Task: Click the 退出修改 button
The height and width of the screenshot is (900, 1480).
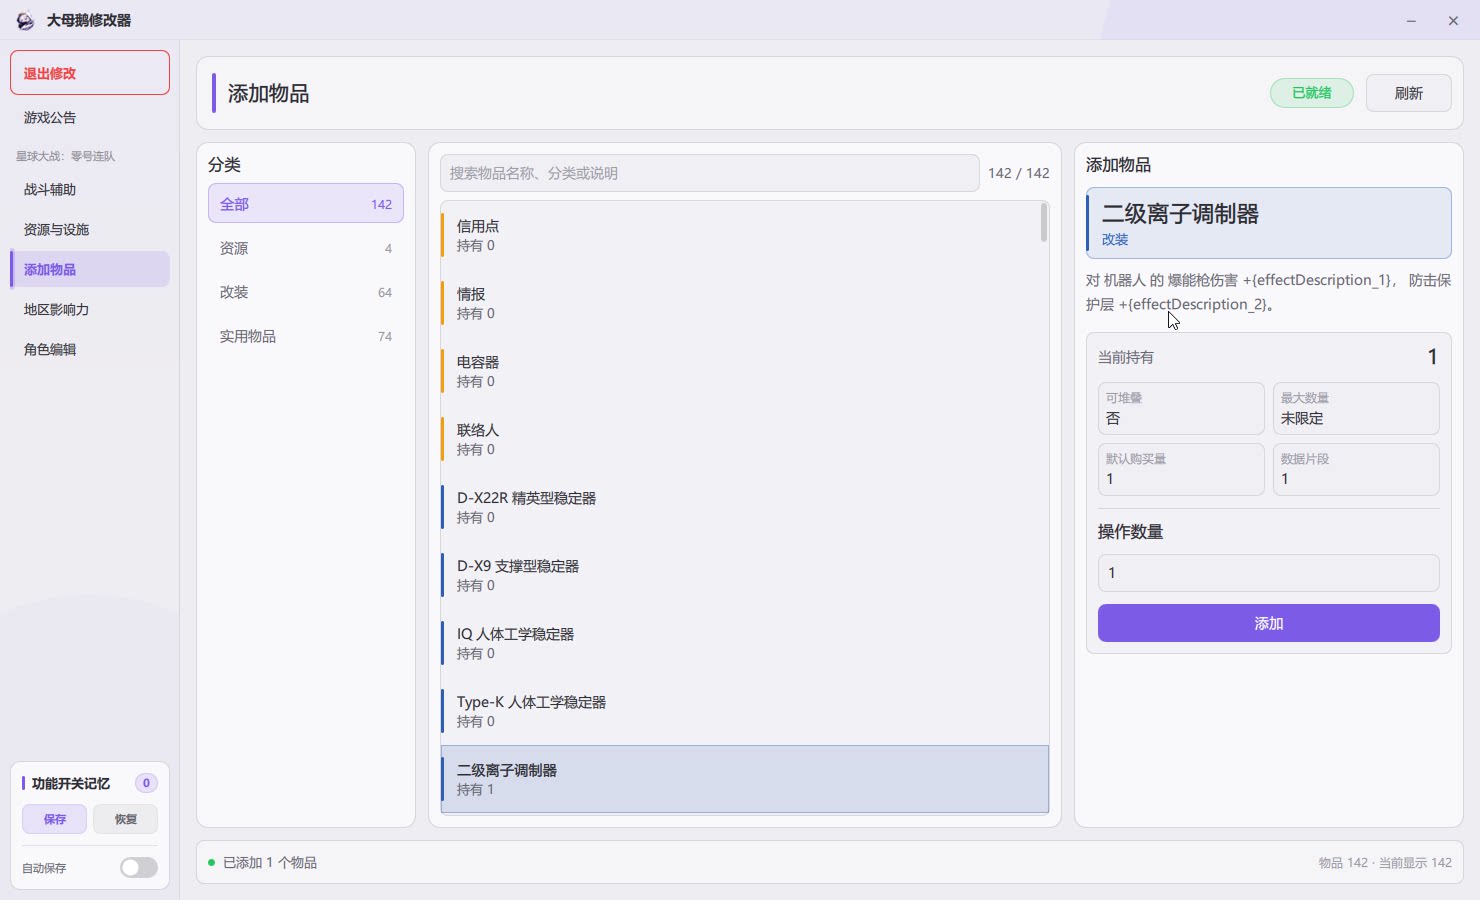Action: 90,73
